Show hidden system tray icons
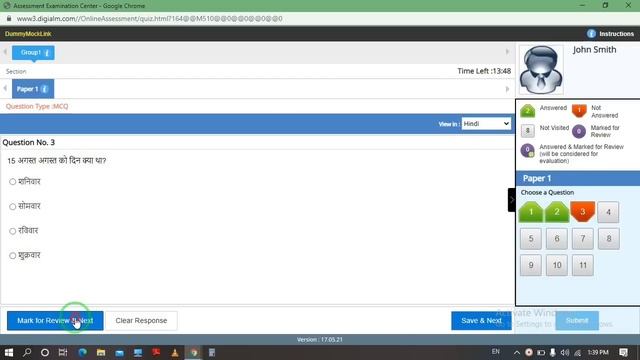This screenshot has width=640, height=360. click(x=517, y=352)
